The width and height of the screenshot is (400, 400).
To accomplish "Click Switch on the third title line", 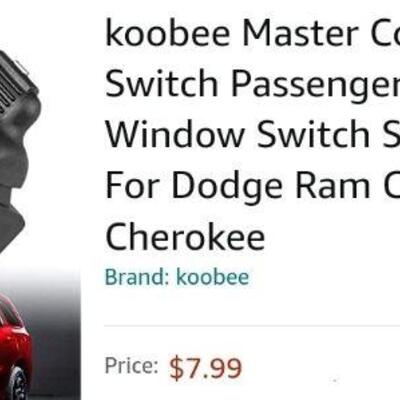I will [314, 134].
